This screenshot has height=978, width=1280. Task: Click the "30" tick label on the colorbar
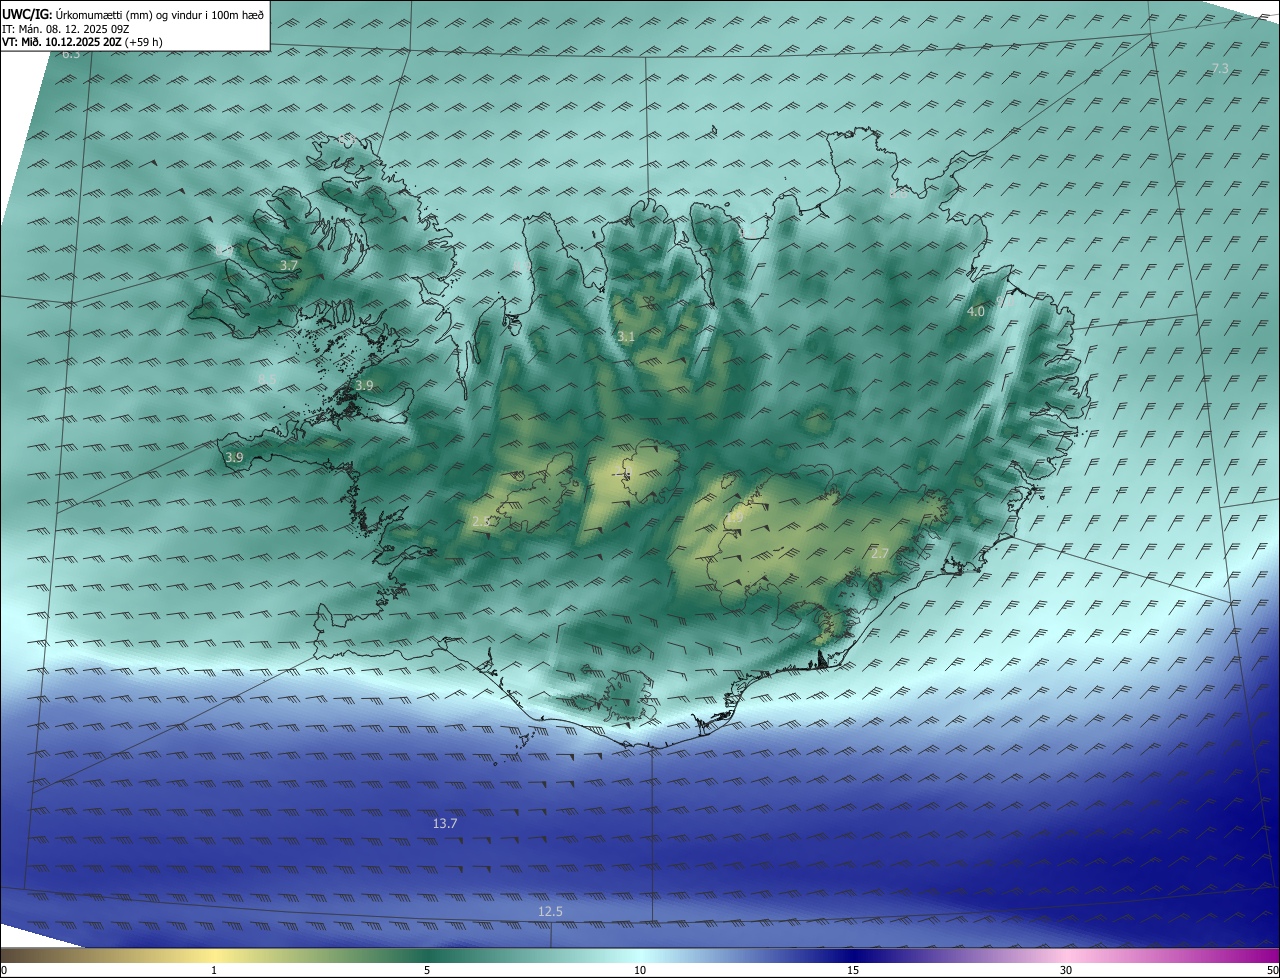click(x=1066, y=970)
